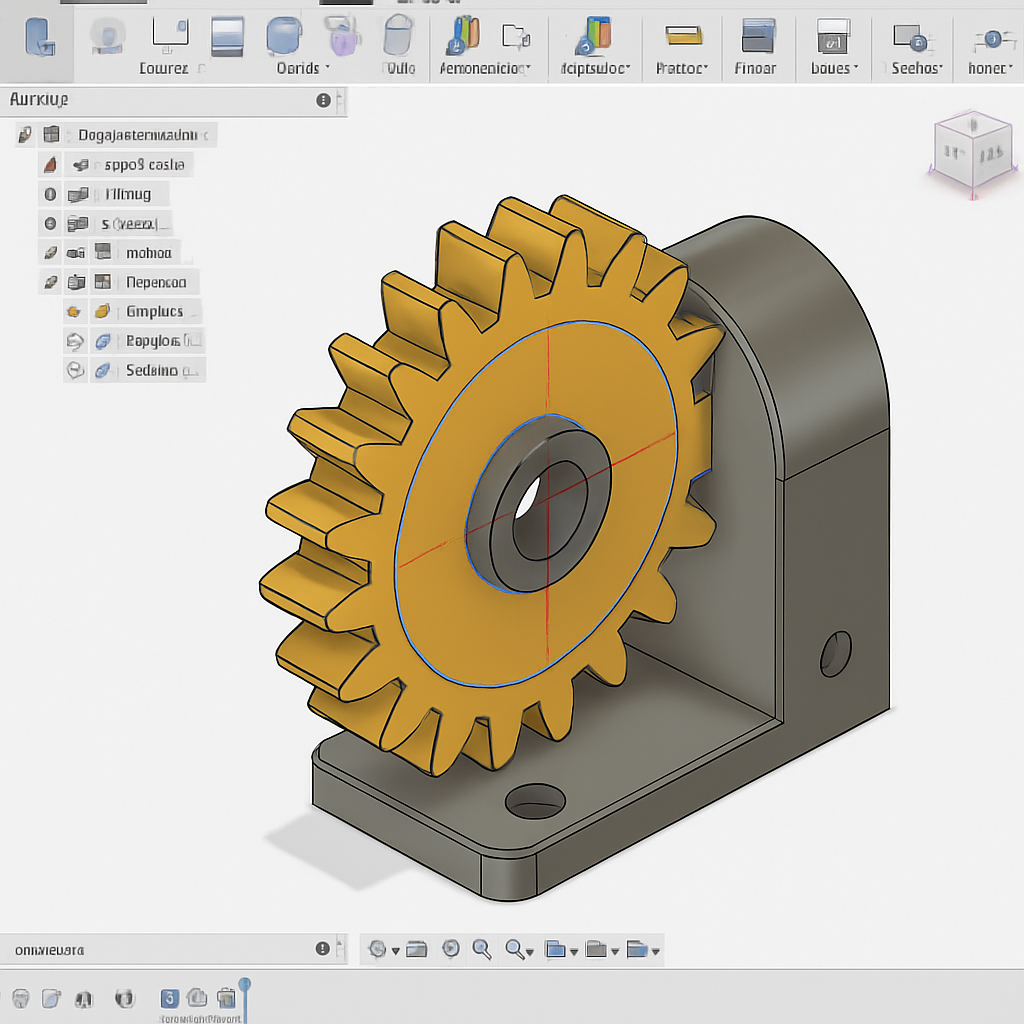The height and width of the screenshot is (1024, 1024).
Task: Click the ViewCube to change the view
Action: [972, 155]
